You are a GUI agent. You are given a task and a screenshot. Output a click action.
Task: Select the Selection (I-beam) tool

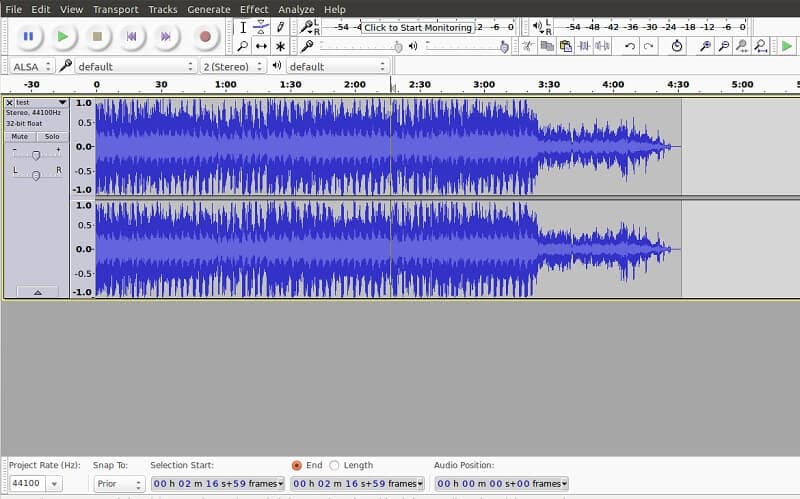243,28
